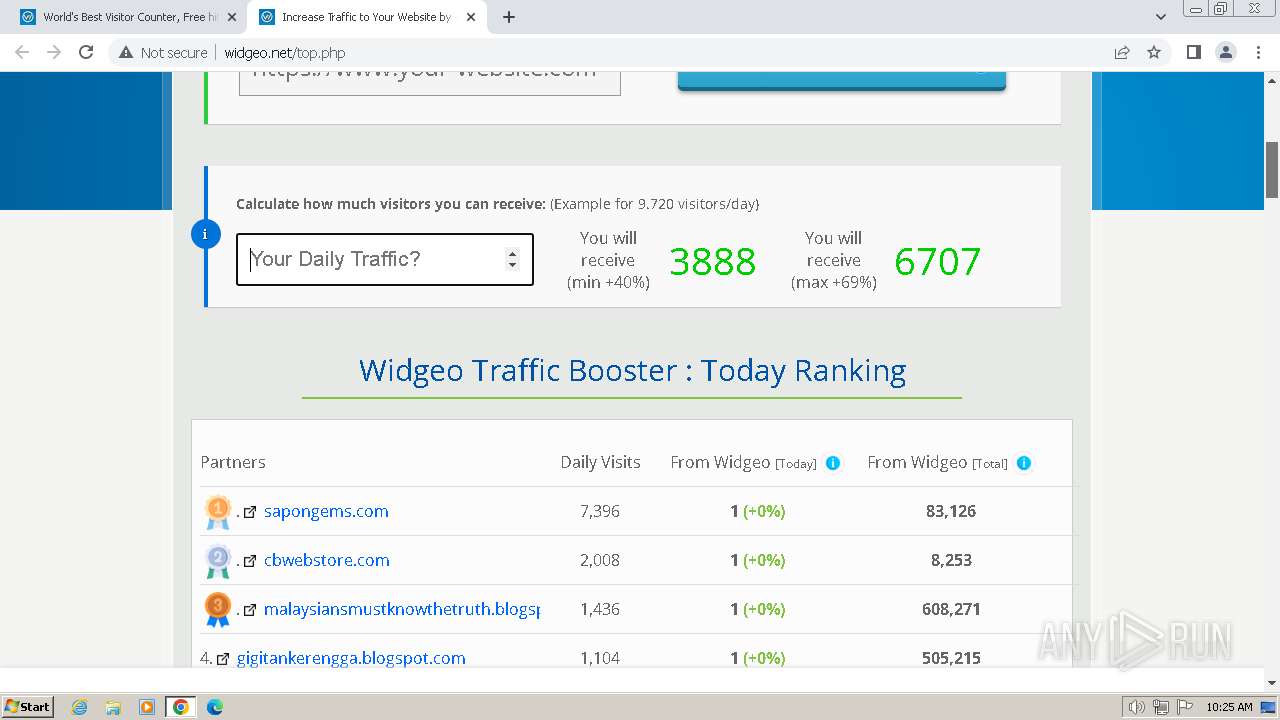Viewport: 1280px width, 720px height.
Task: Launch Microsoft Edge from the taskbar
Action: click(215, 707)
